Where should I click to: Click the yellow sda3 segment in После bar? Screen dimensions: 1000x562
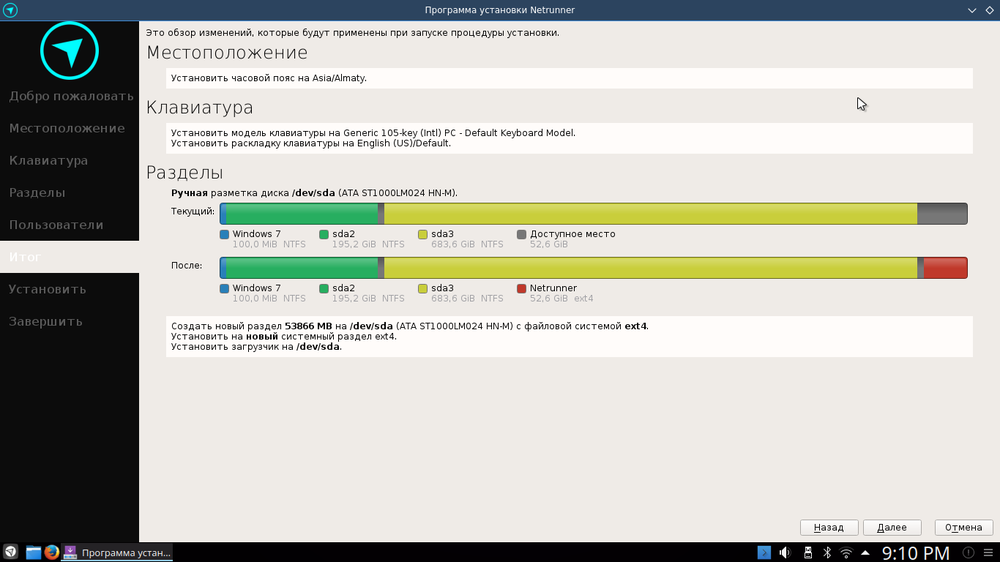(x=651, y=268)
